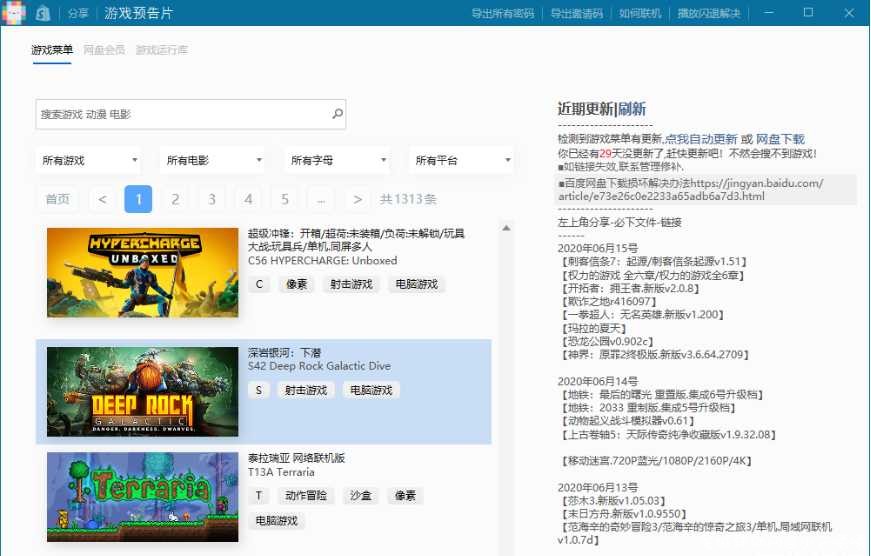Screen dimensions: 871x556
Task: Click T13A Terraria title text
Action: click(x=281, y=472)
